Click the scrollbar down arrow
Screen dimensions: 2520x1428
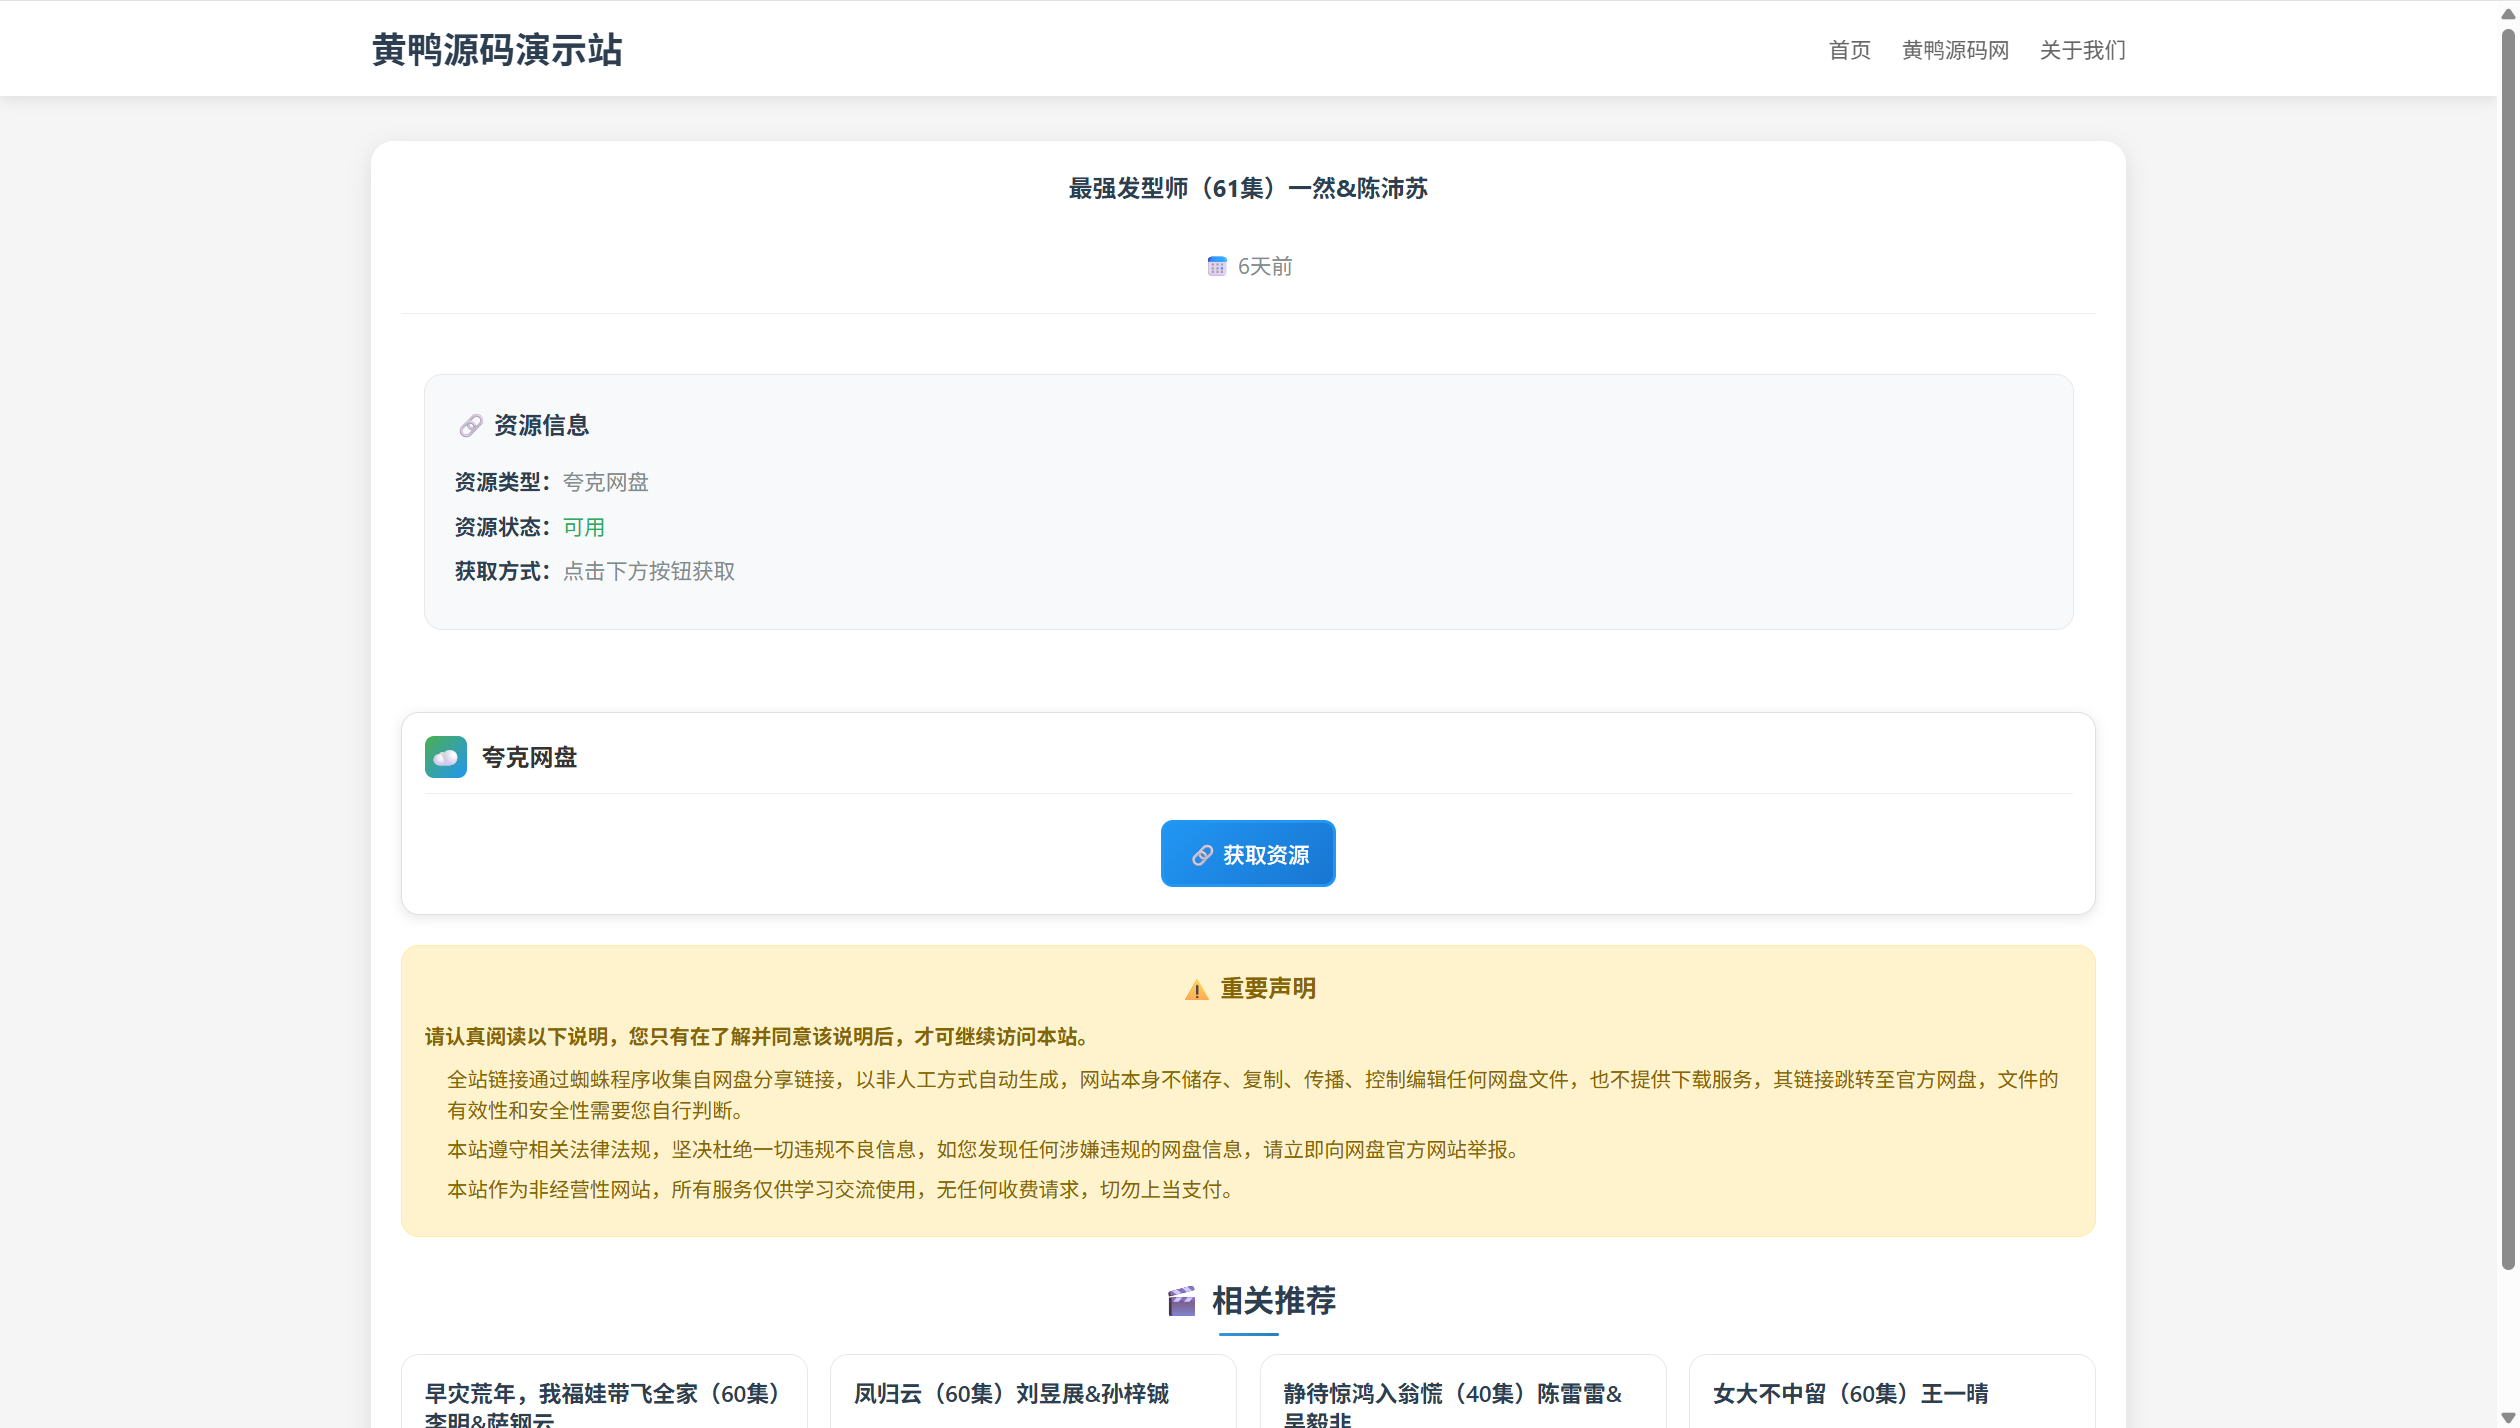click(x=2507, y=1416)
